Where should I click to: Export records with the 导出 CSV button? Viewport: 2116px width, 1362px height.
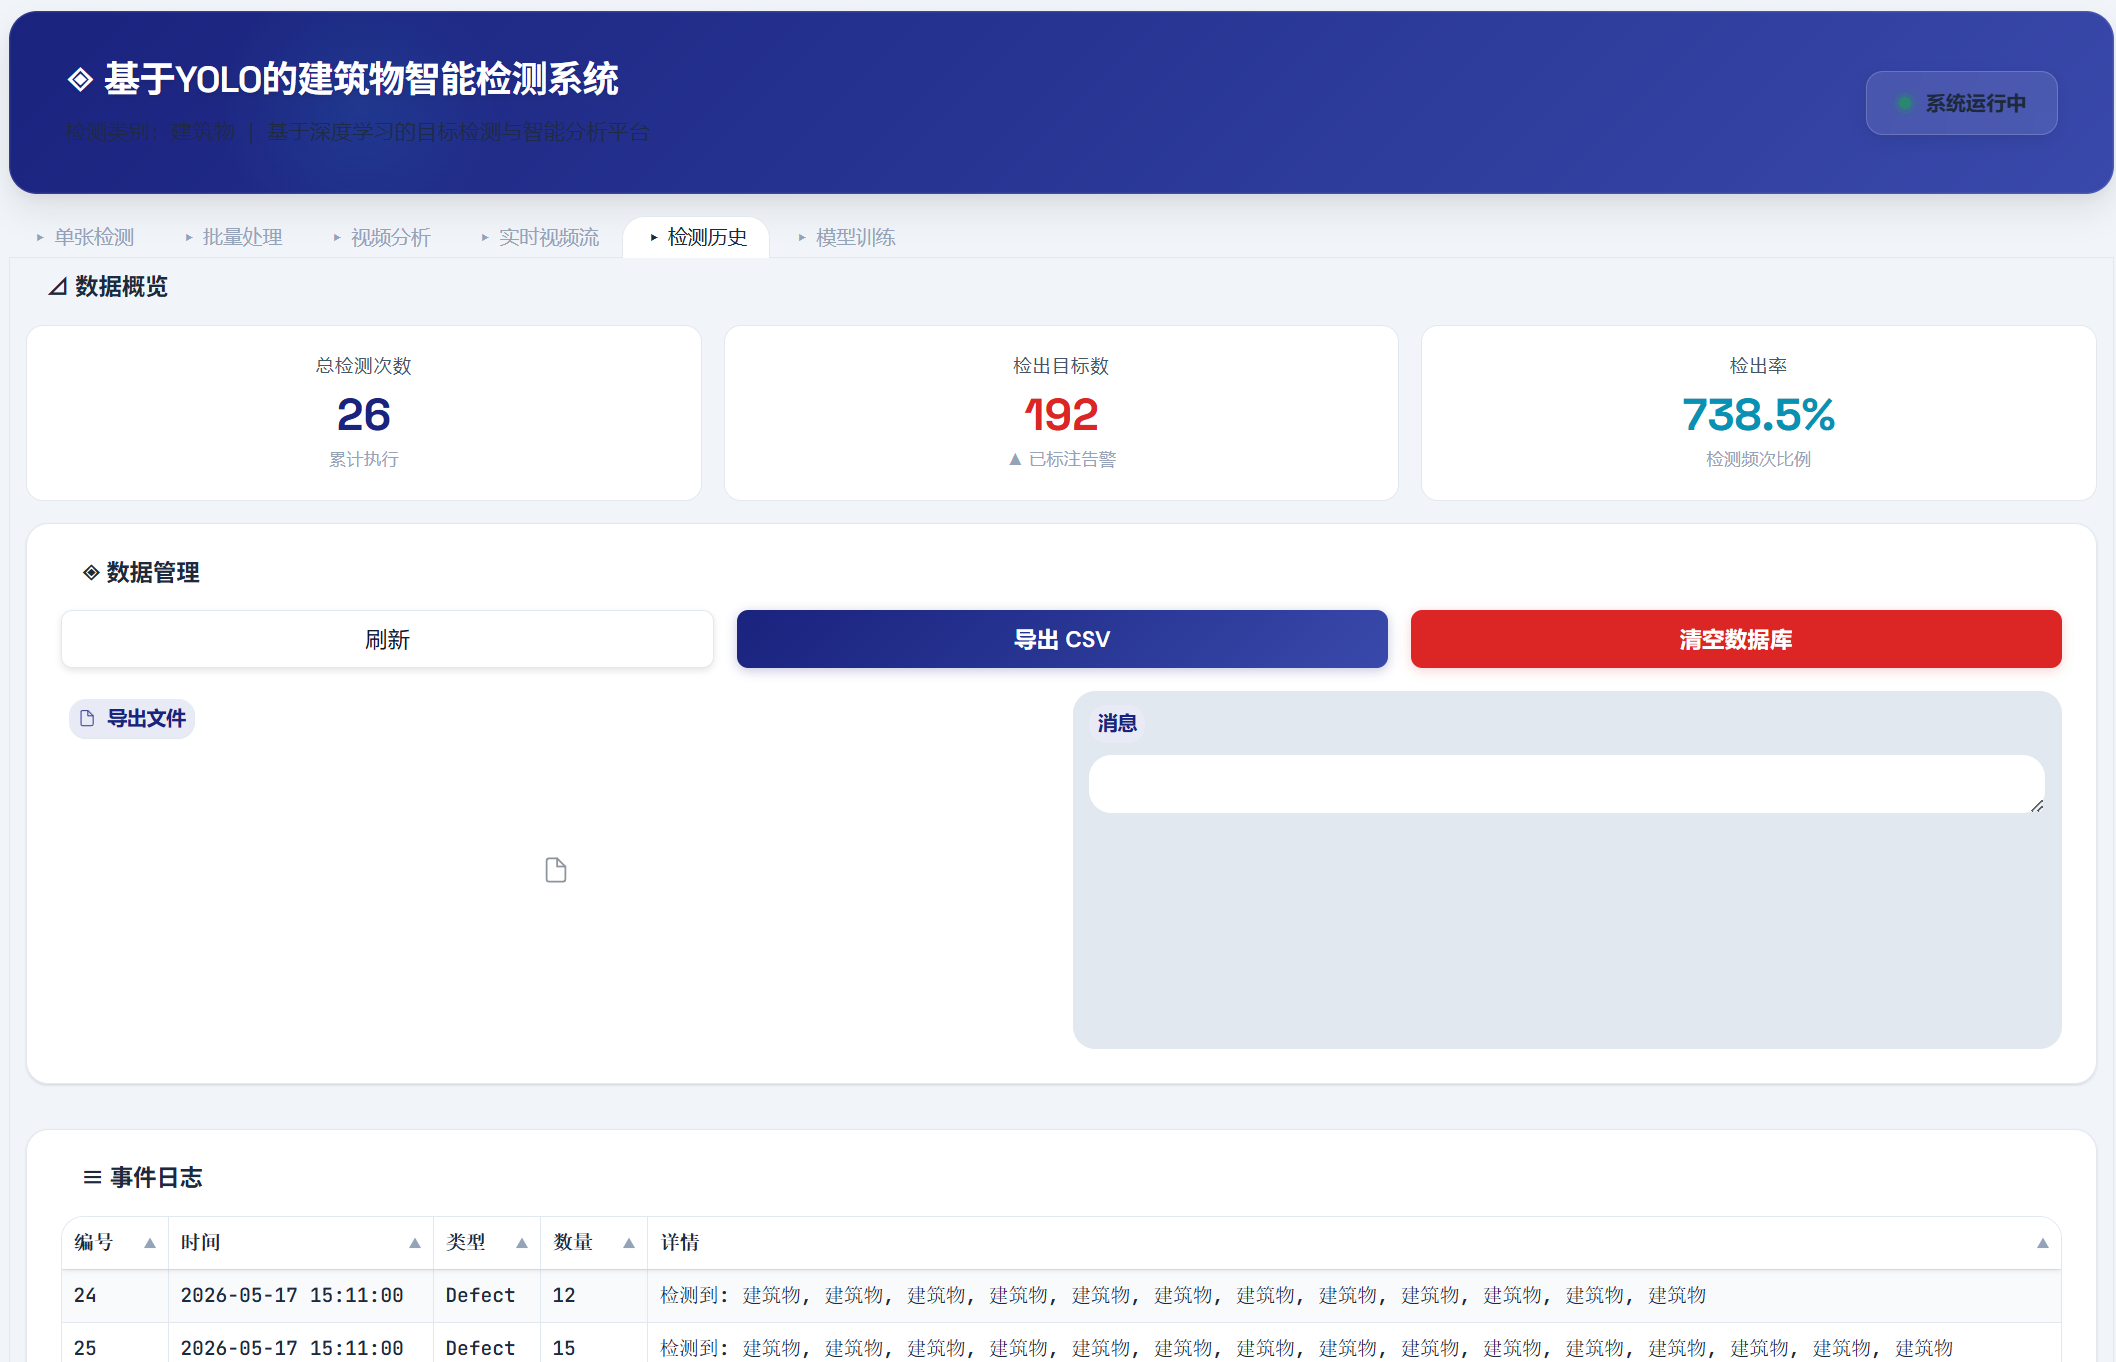(x=1062, y=639)
